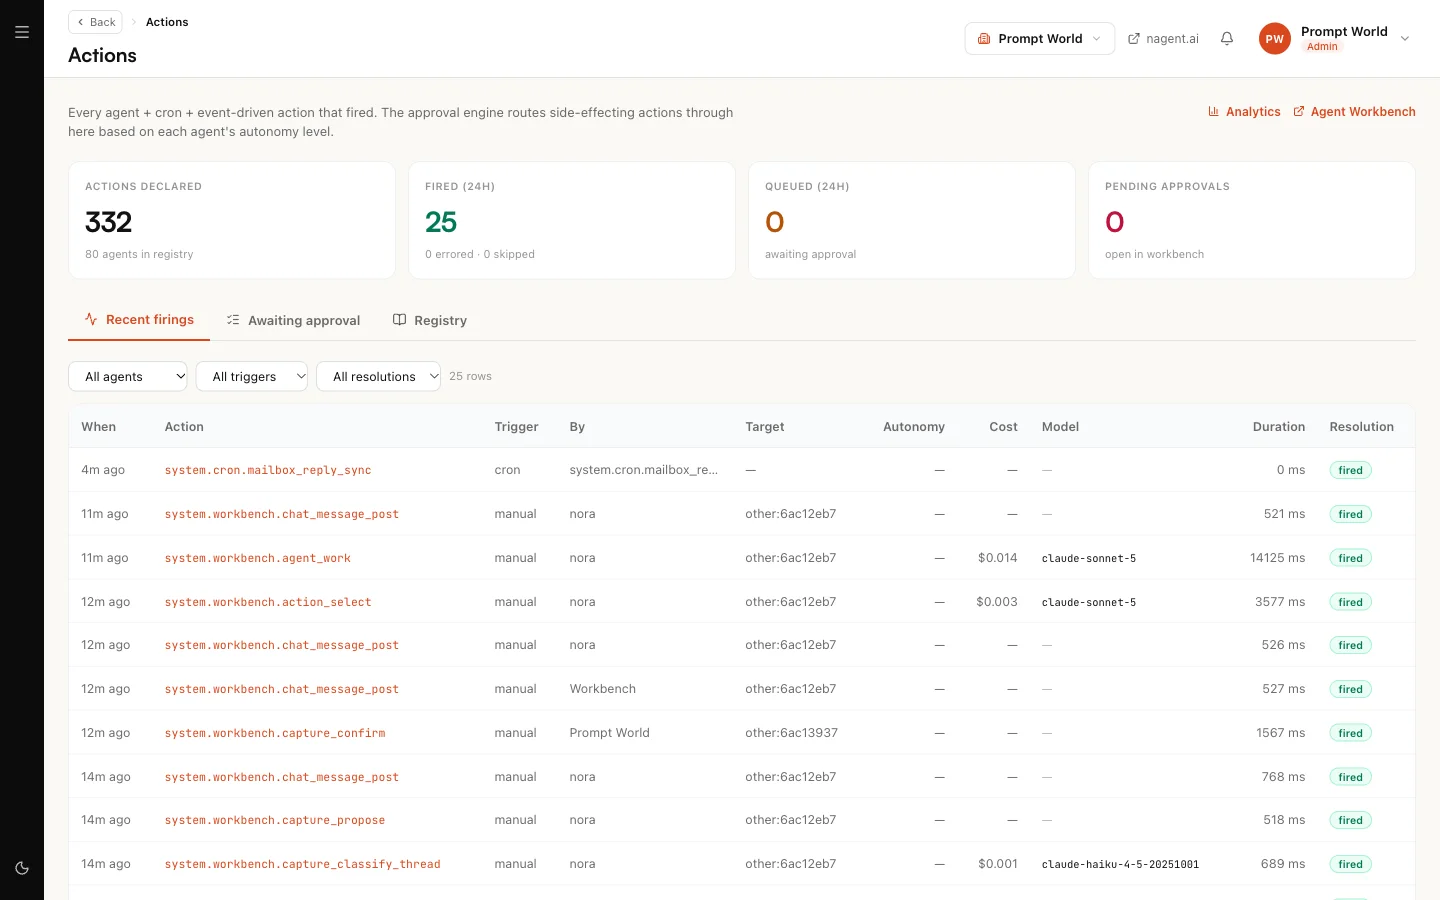The image size is (1440, 900).
Task: Click the Queued (24h) card
Action: [912, 220]
